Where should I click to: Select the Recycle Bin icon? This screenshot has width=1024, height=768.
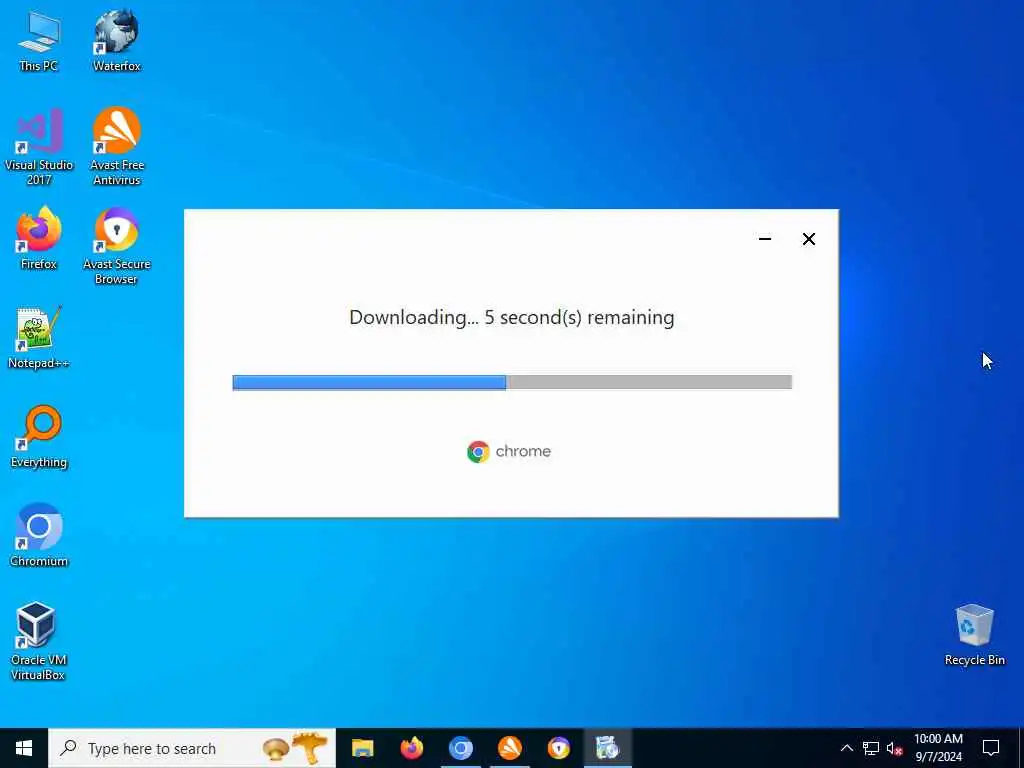tap(974, 635)
